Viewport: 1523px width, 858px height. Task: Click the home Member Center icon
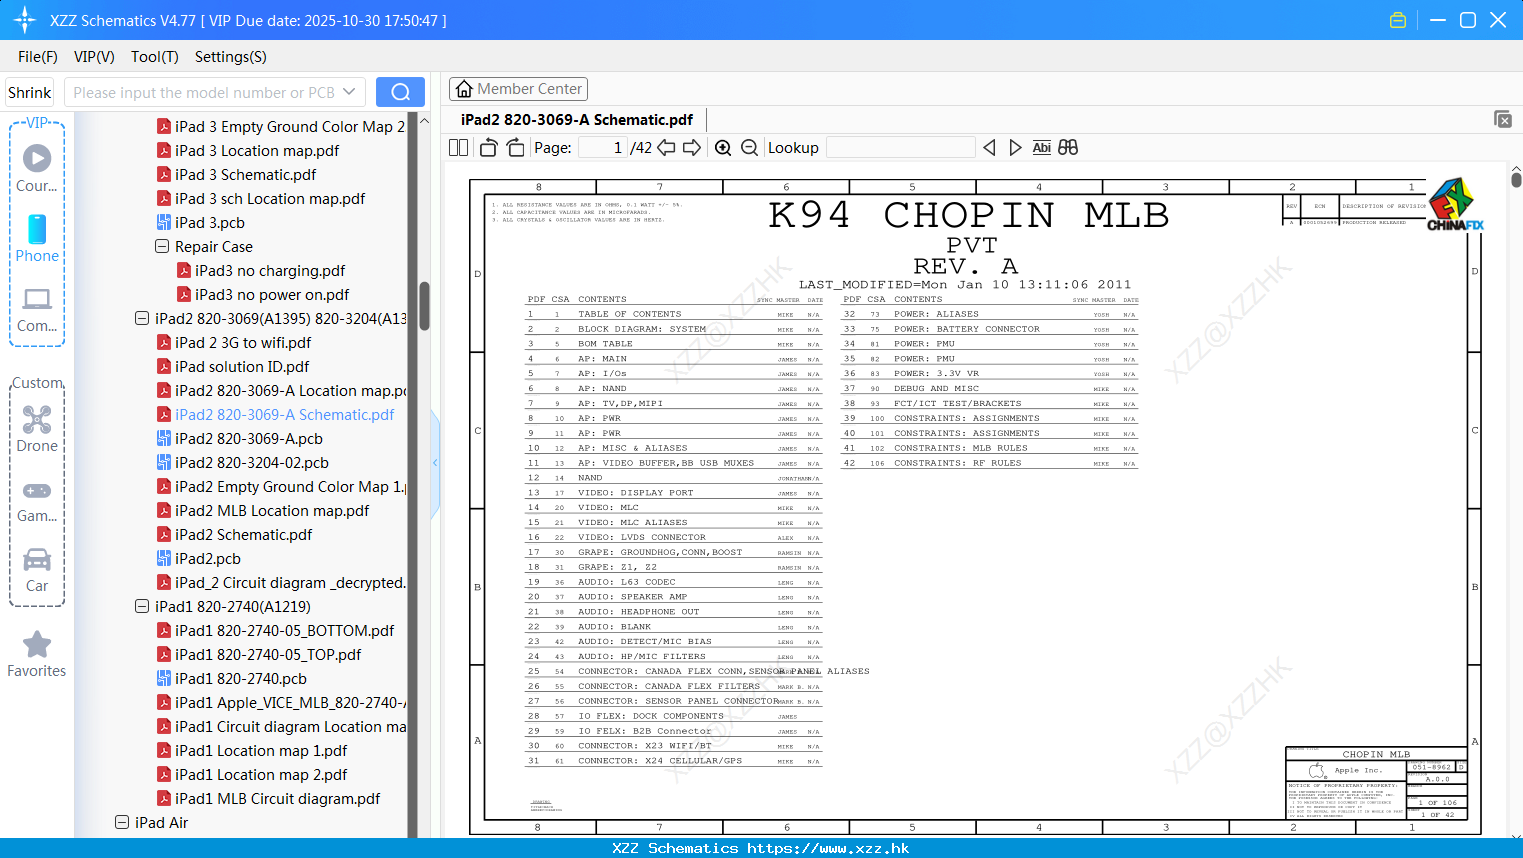464,89
